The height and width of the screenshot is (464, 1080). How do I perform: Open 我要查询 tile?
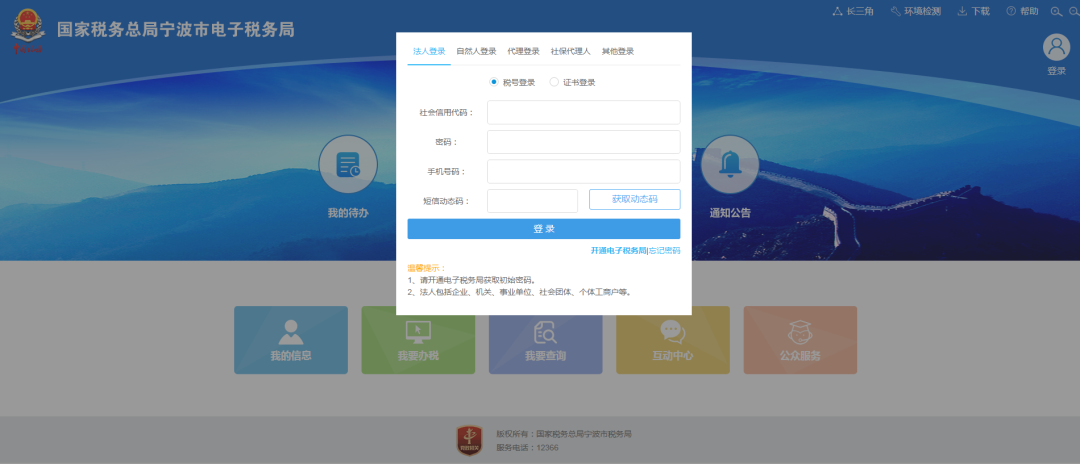[x=546, y=340]
